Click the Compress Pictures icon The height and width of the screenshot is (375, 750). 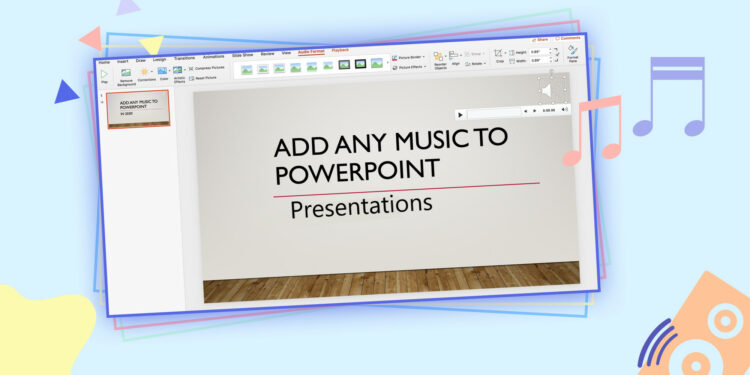tap(191, 68)
